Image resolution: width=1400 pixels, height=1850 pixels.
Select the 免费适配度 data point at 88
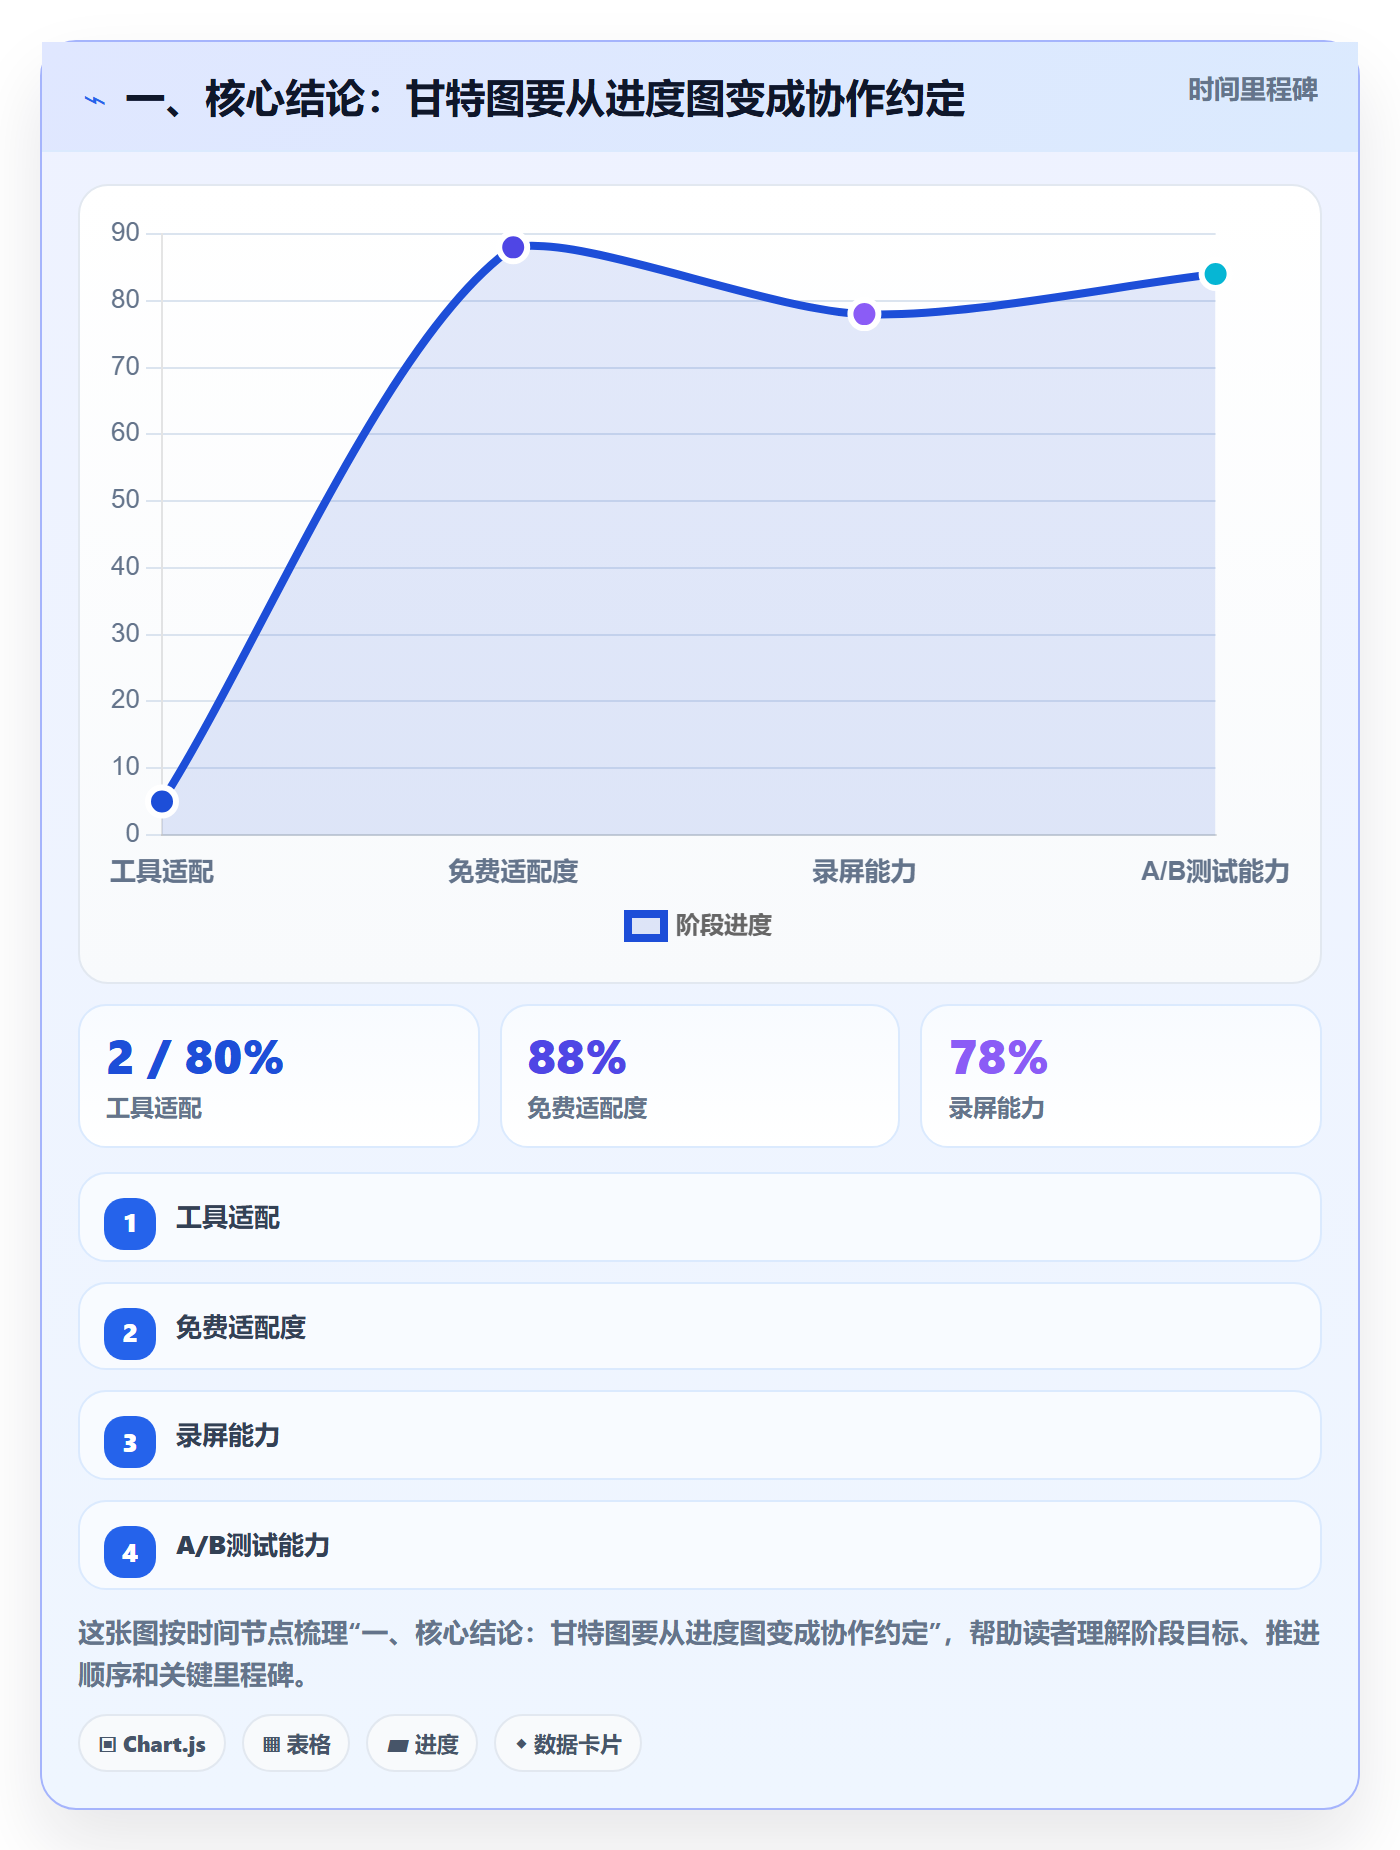tap(513, 247)
